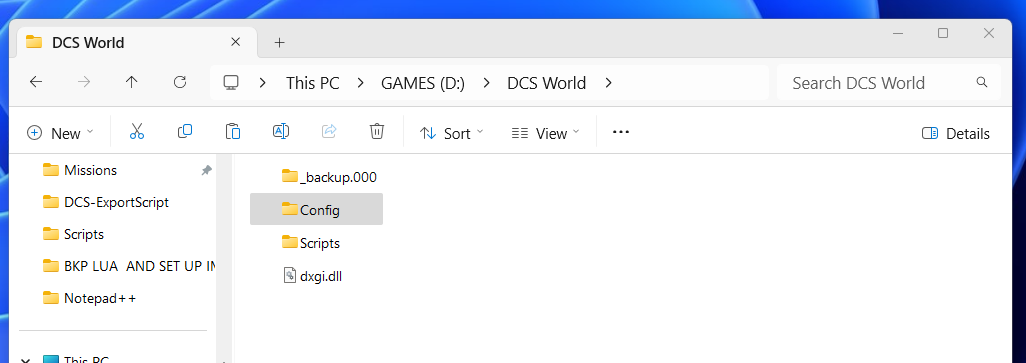Viewport: 1026px width, 363px height.
Task: Click the search magnifier icon
Action: pos(982,82)
